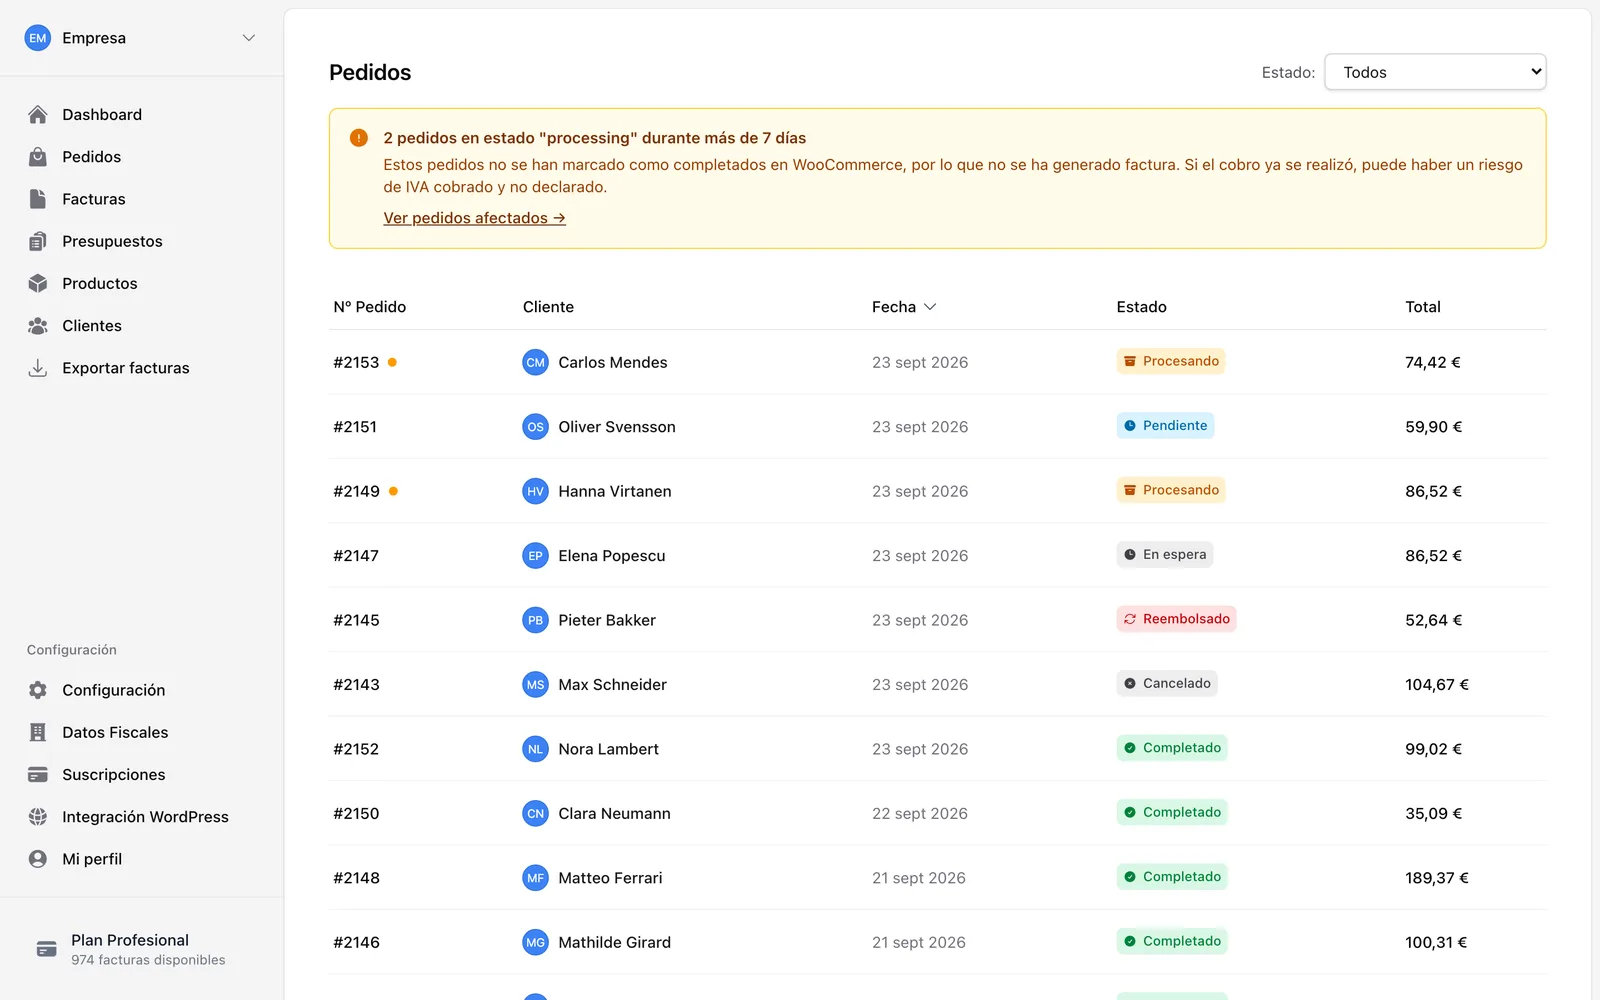Click the Pedidos bag icon in sidebar
The width and height of the screenshot is (1600, 1000).
point(38,157)
